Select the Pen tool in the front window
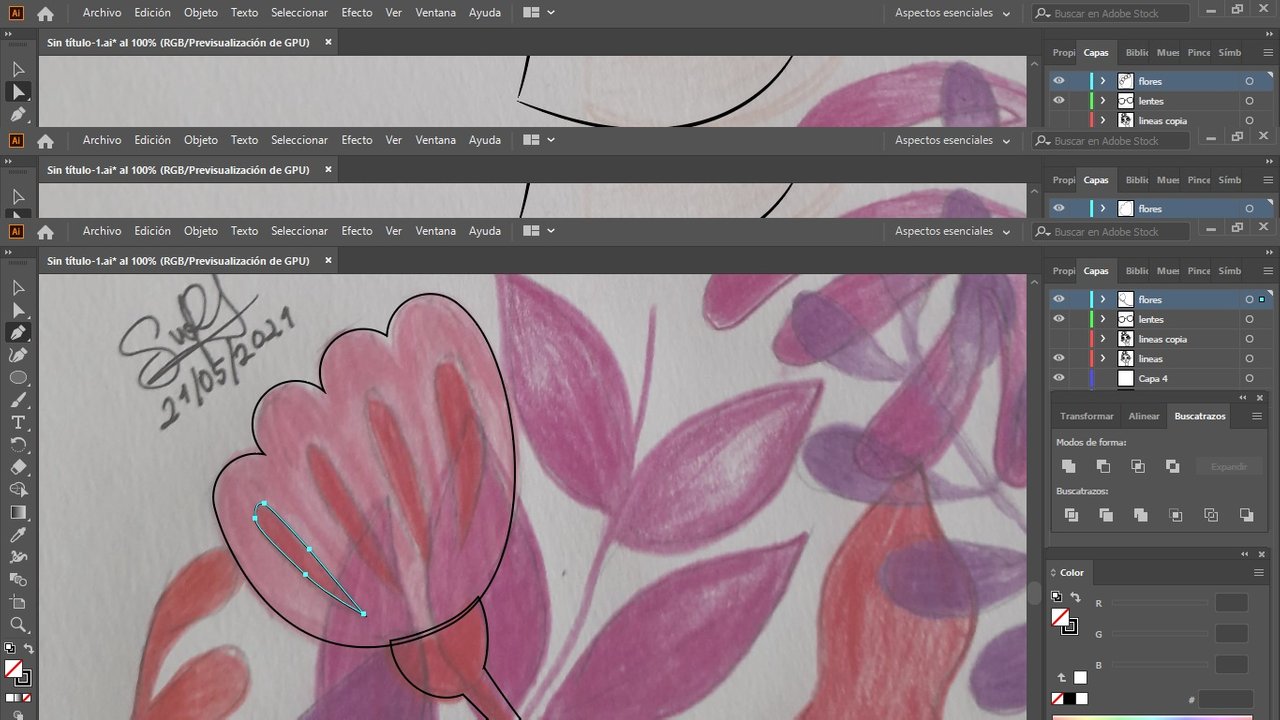Viewport: 1280px width, 720px height. [18, 332]
